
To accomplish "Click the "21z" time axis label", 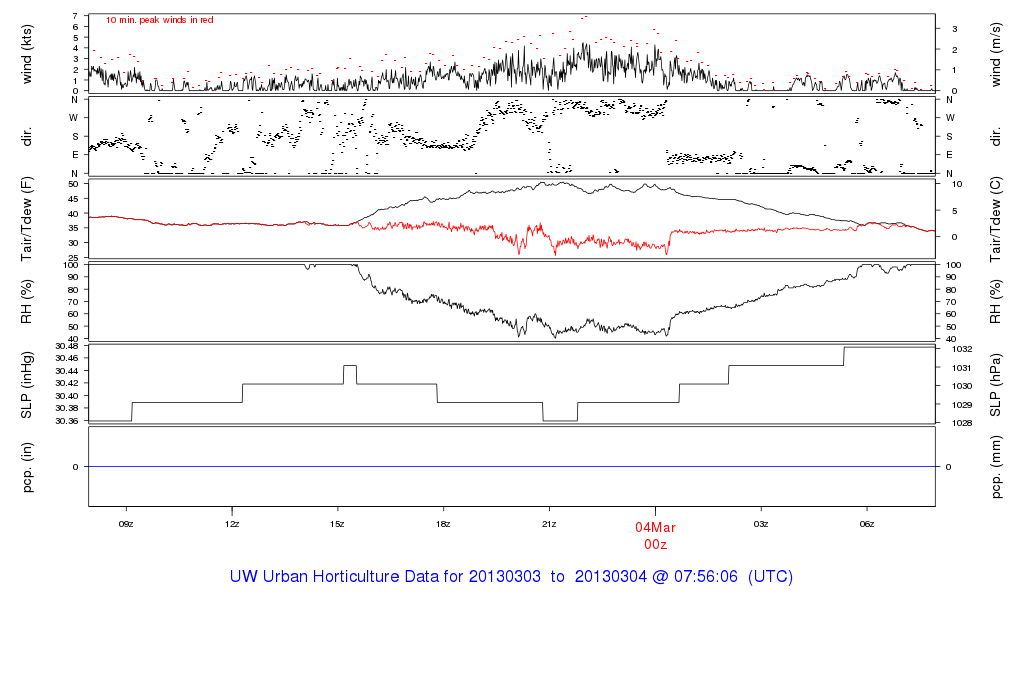I will pyautogui.click(x=549, y=524).
